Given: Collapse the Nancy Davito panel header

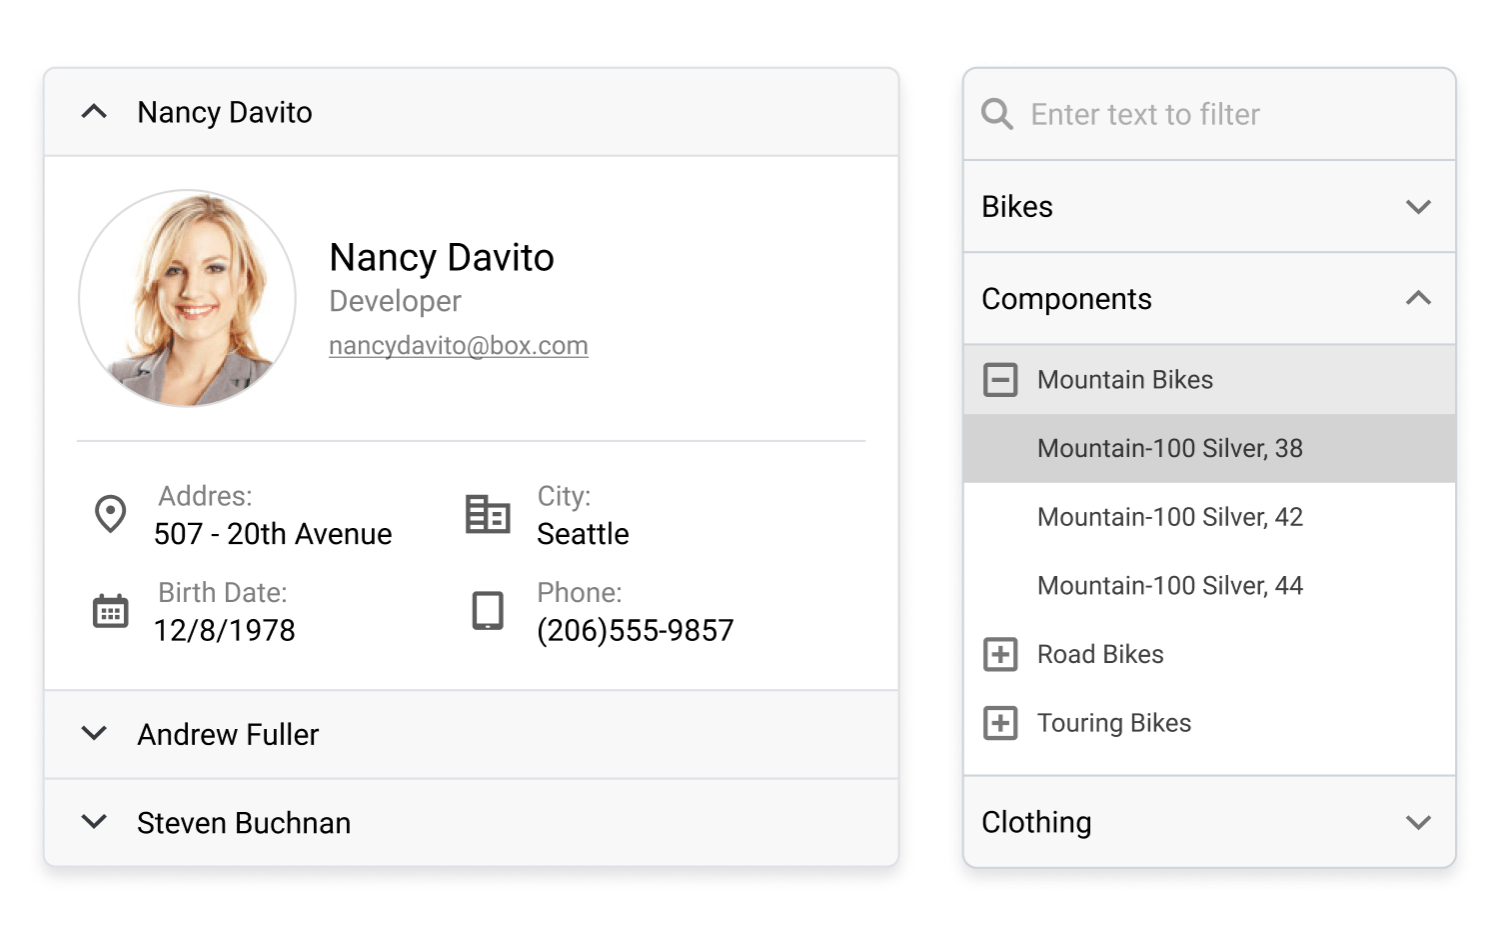Looking at the screenshot, I should tap(94, 112).
